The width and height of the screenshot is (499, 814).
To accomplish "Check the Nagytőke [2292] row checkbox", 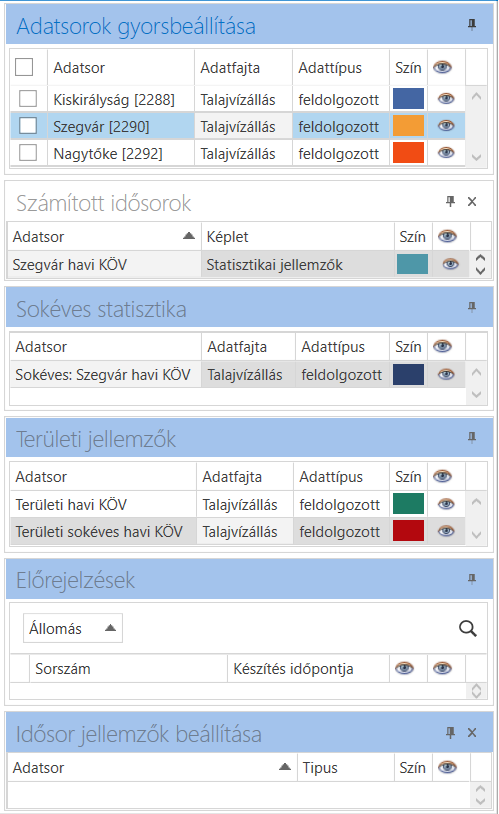I will click(28, 153).
